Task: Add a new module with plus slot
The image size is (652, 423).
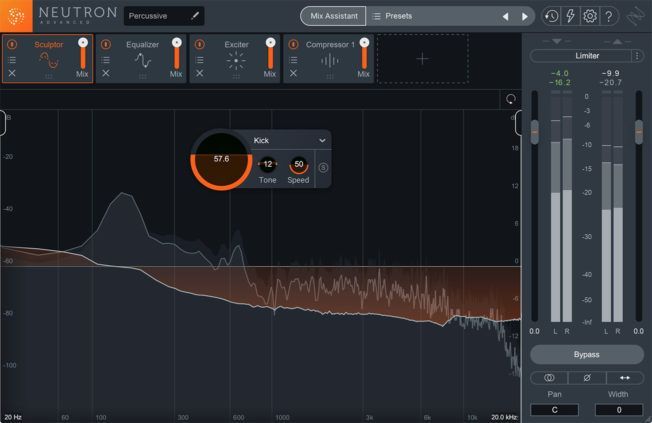Action: [x=422, y=59]
